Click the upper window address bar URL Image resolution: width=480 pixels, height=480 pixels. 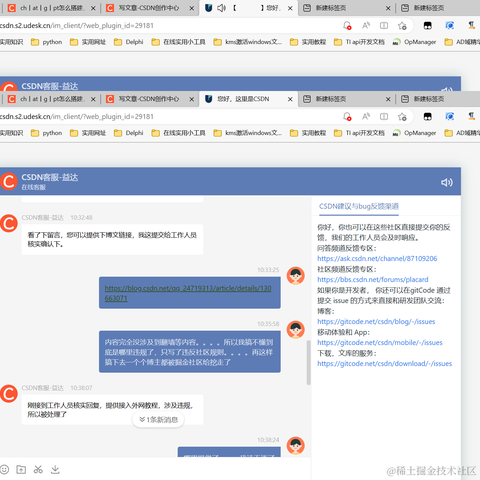(x=77, y=26)
